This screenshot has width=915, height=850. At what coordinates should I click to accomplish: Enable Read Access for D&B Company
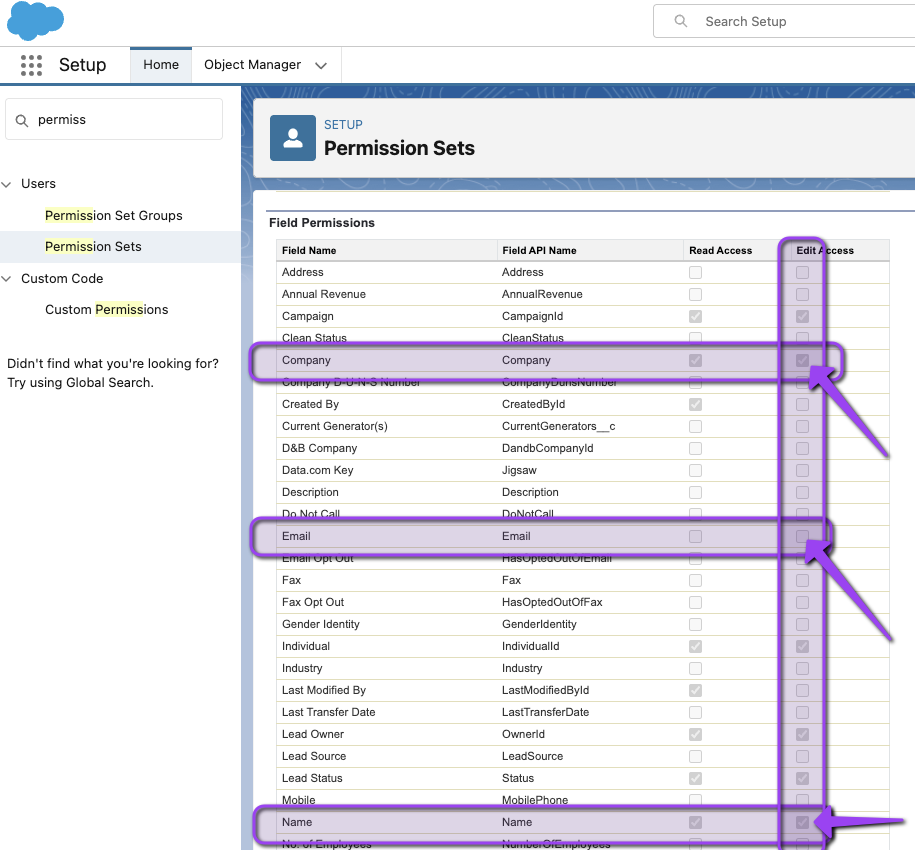point(695,449)
